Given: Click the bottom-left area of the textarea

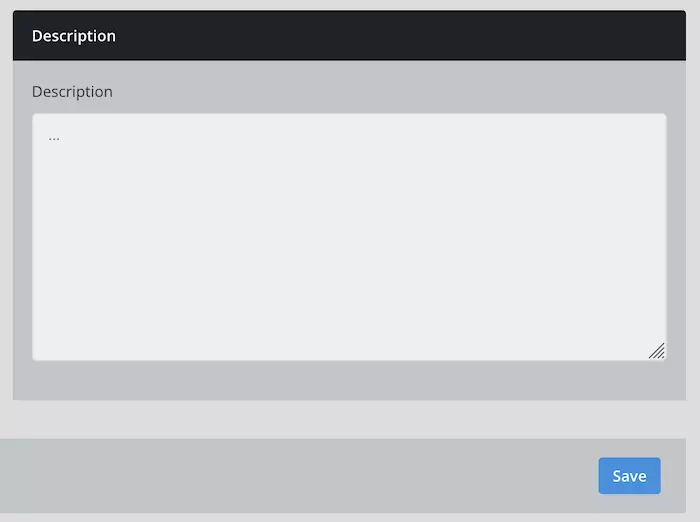Looking at the screenshot, I should (60, 340).
